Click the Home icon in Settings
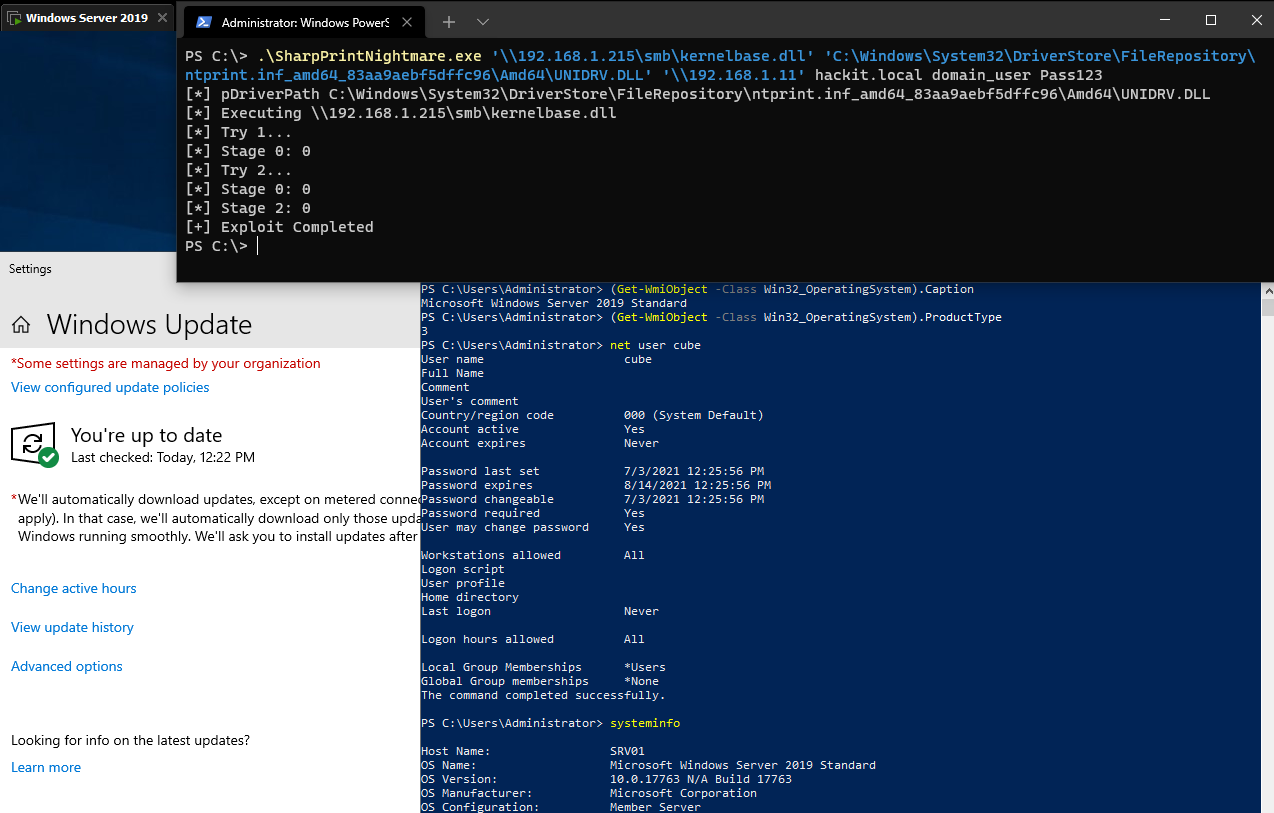 point(21,325)
